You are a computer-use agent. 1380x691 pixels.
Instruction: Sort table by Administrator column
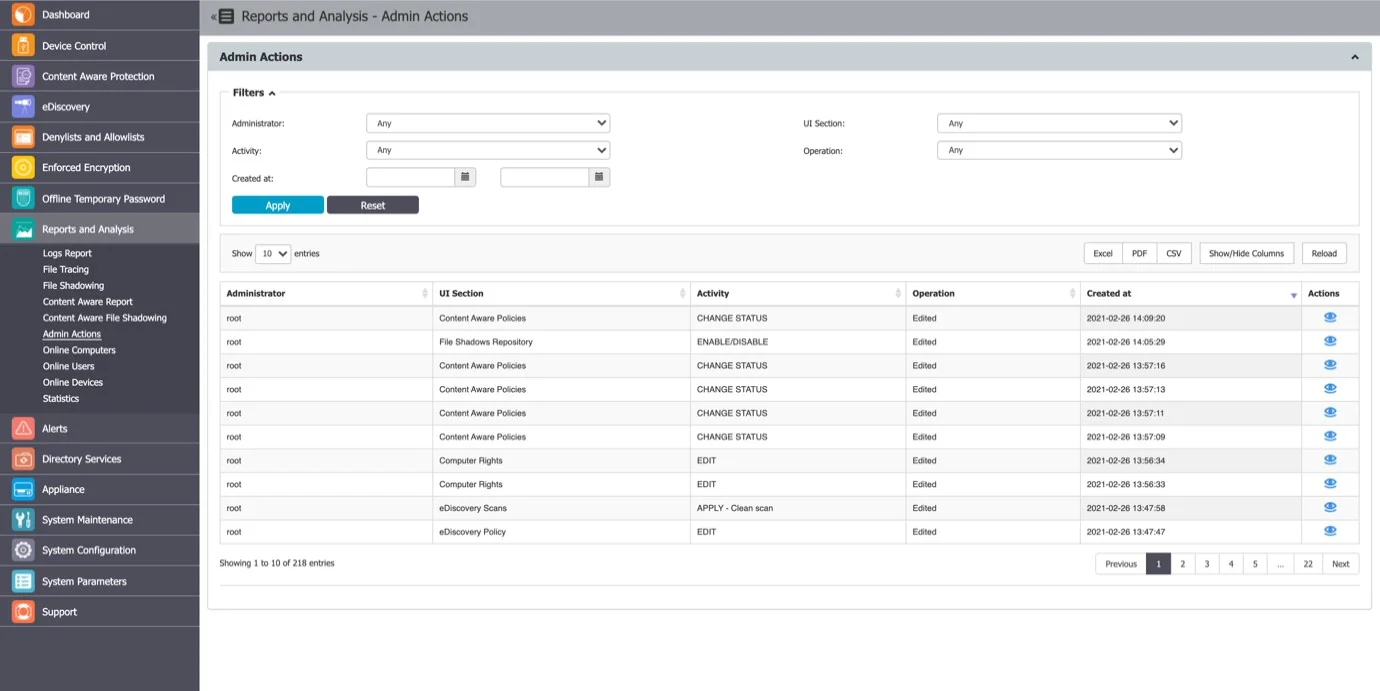pos(326,293)
